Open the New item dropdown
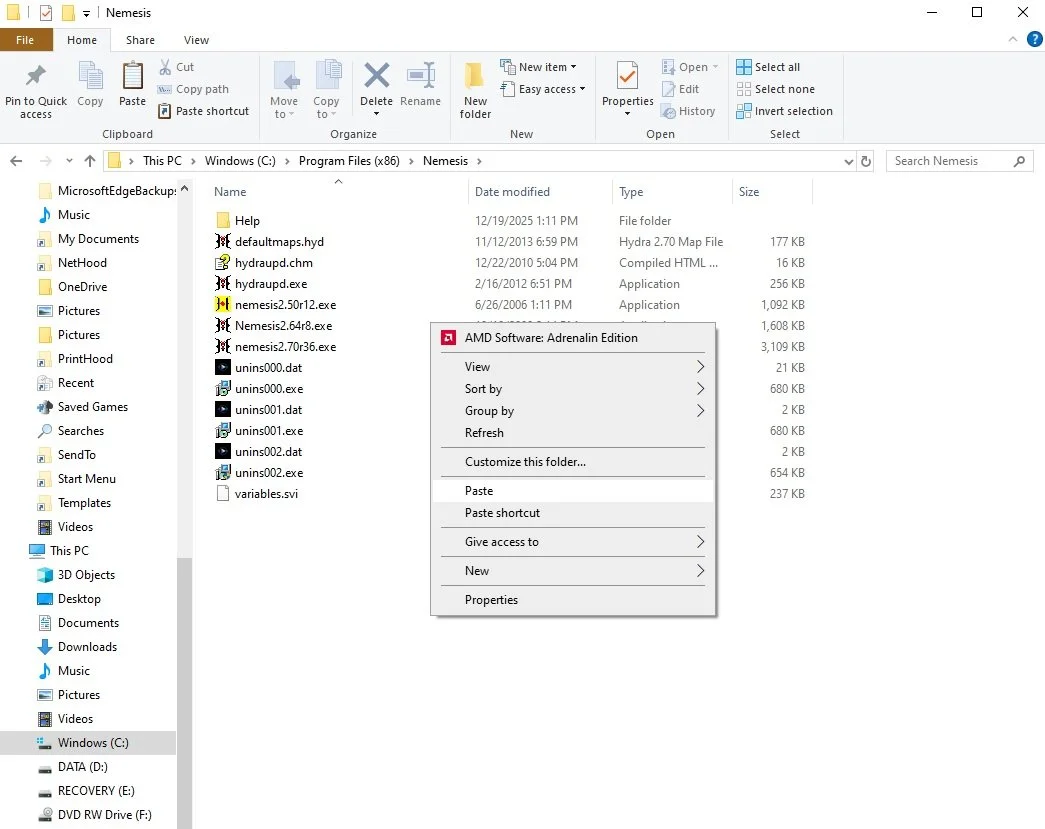This screenshot has height=829, width=1045. pos(540,66)
